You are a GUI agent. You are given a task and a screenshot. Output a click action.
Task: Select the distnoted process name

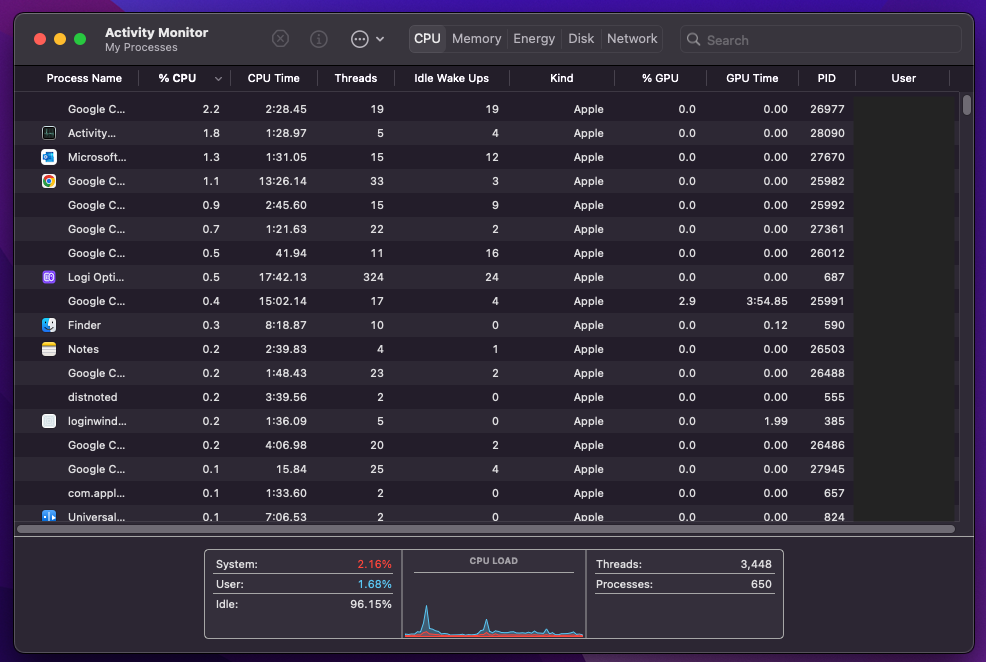tap(92, 397)
